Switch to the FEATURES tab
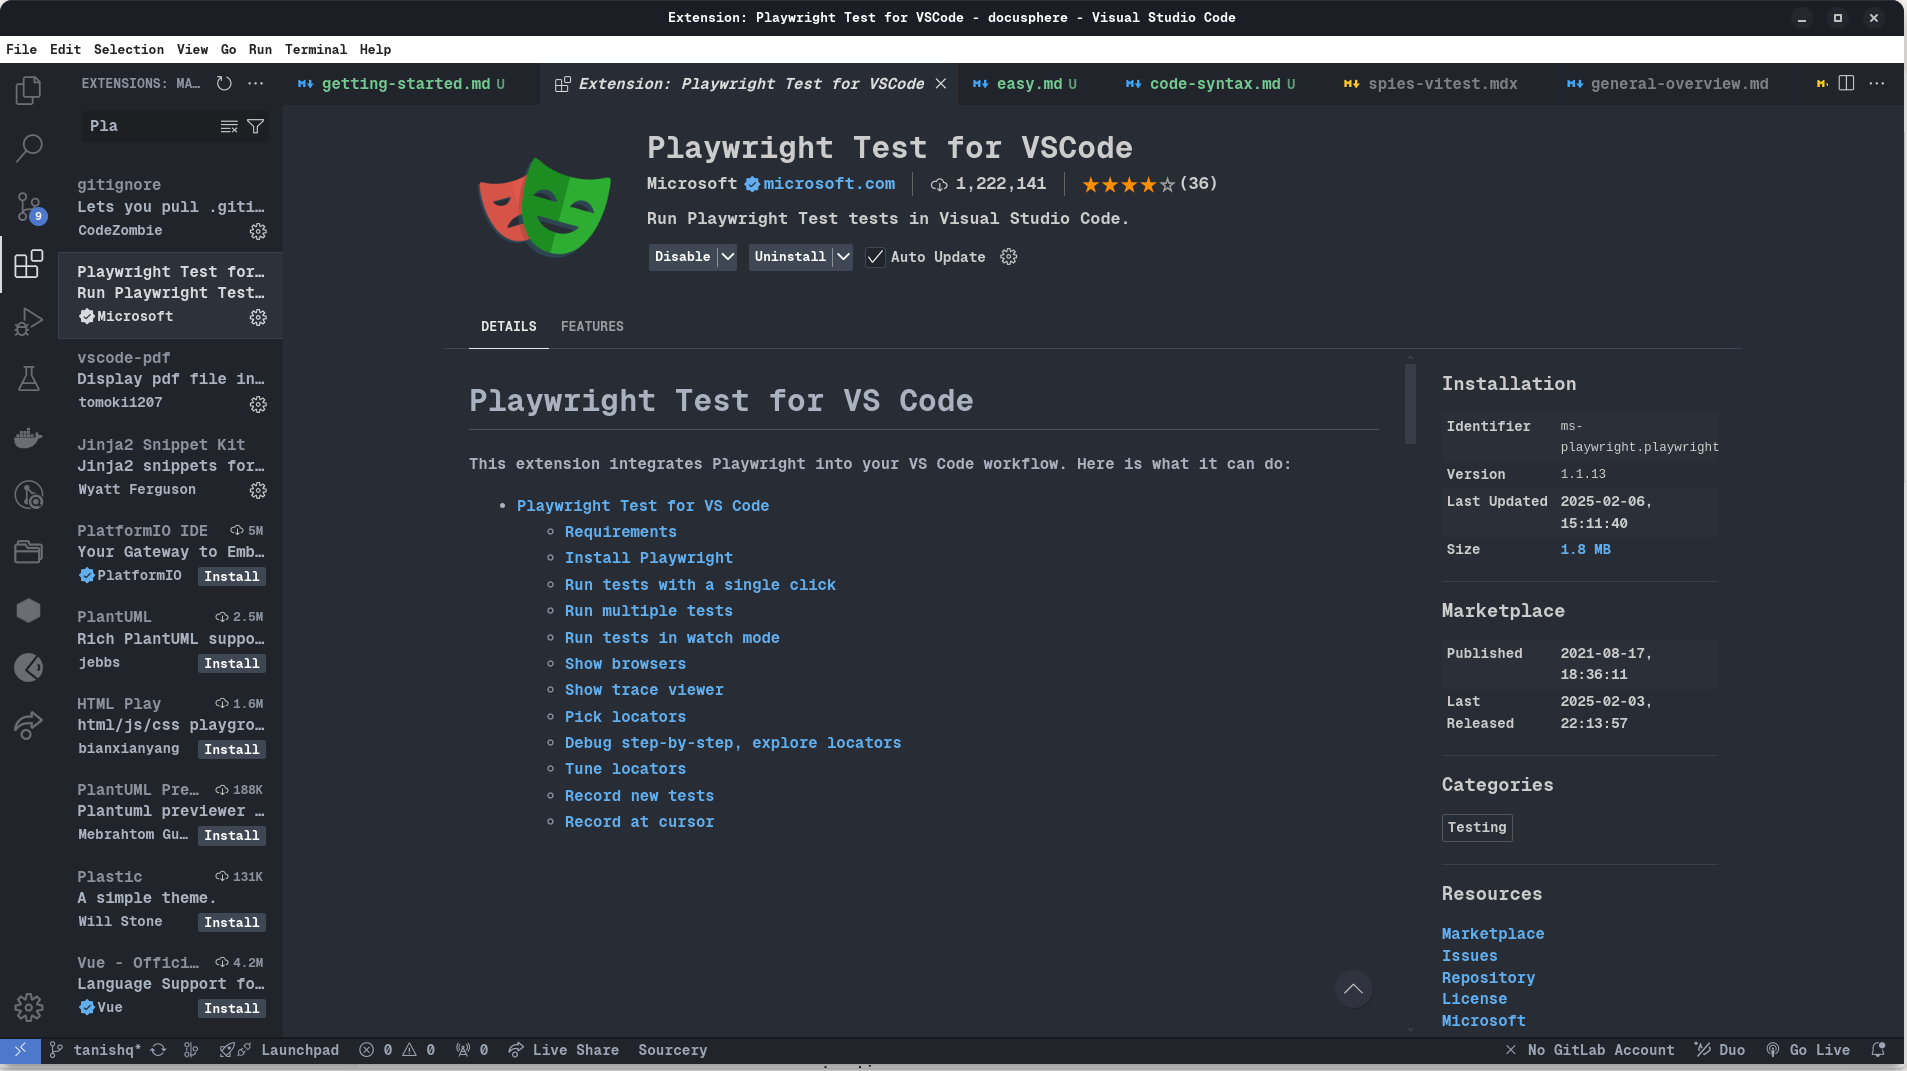 592,327
